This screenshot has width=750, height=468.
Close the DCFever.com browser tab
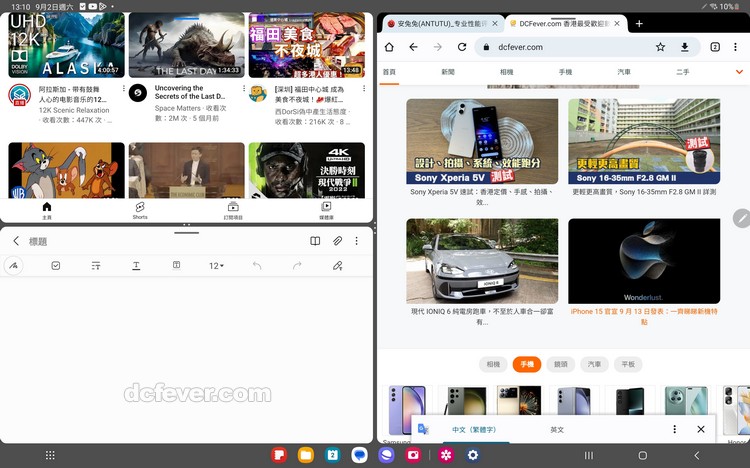[617, 23]
